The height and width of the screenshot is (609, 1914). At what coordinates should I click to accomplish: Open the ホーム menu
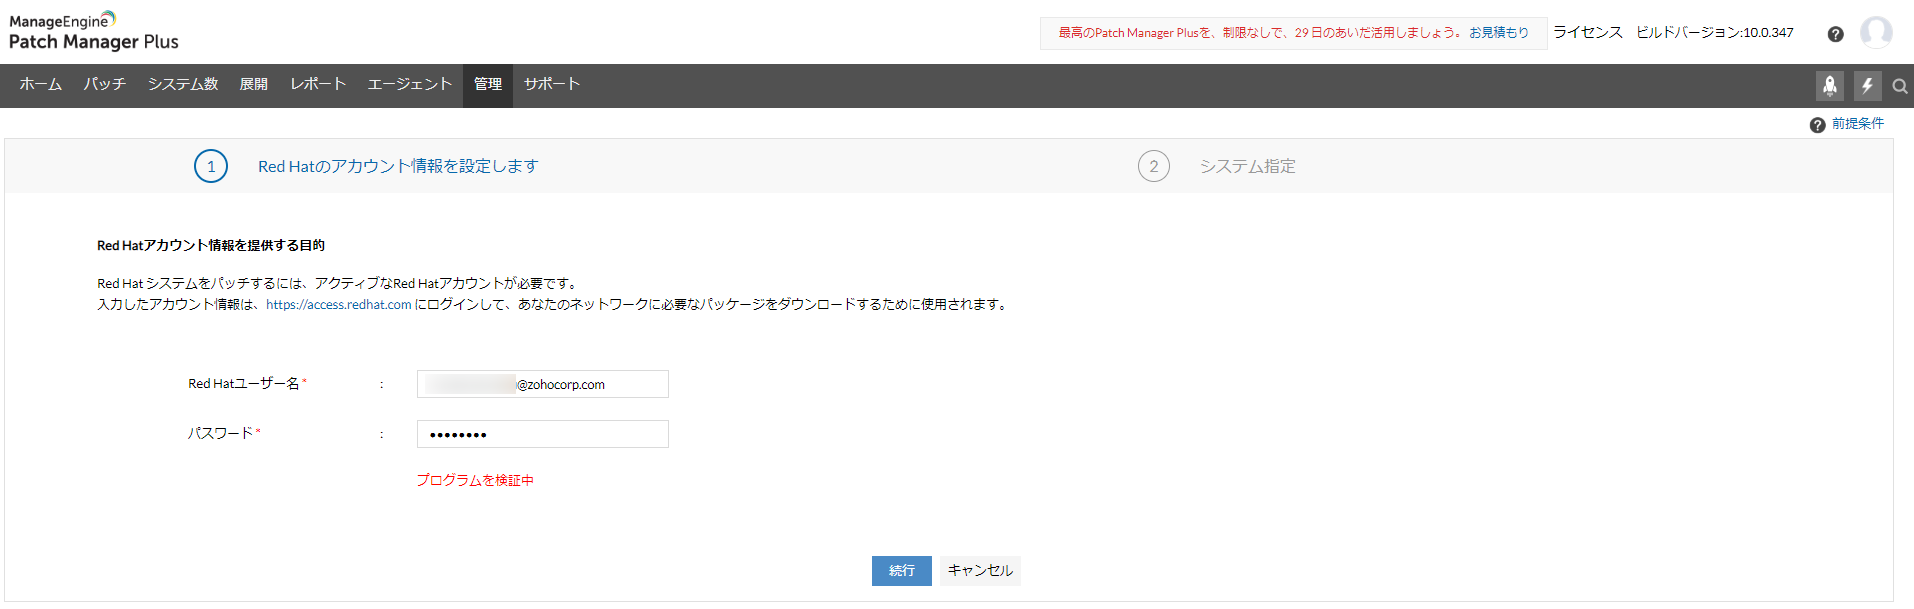tap(40, 84)
